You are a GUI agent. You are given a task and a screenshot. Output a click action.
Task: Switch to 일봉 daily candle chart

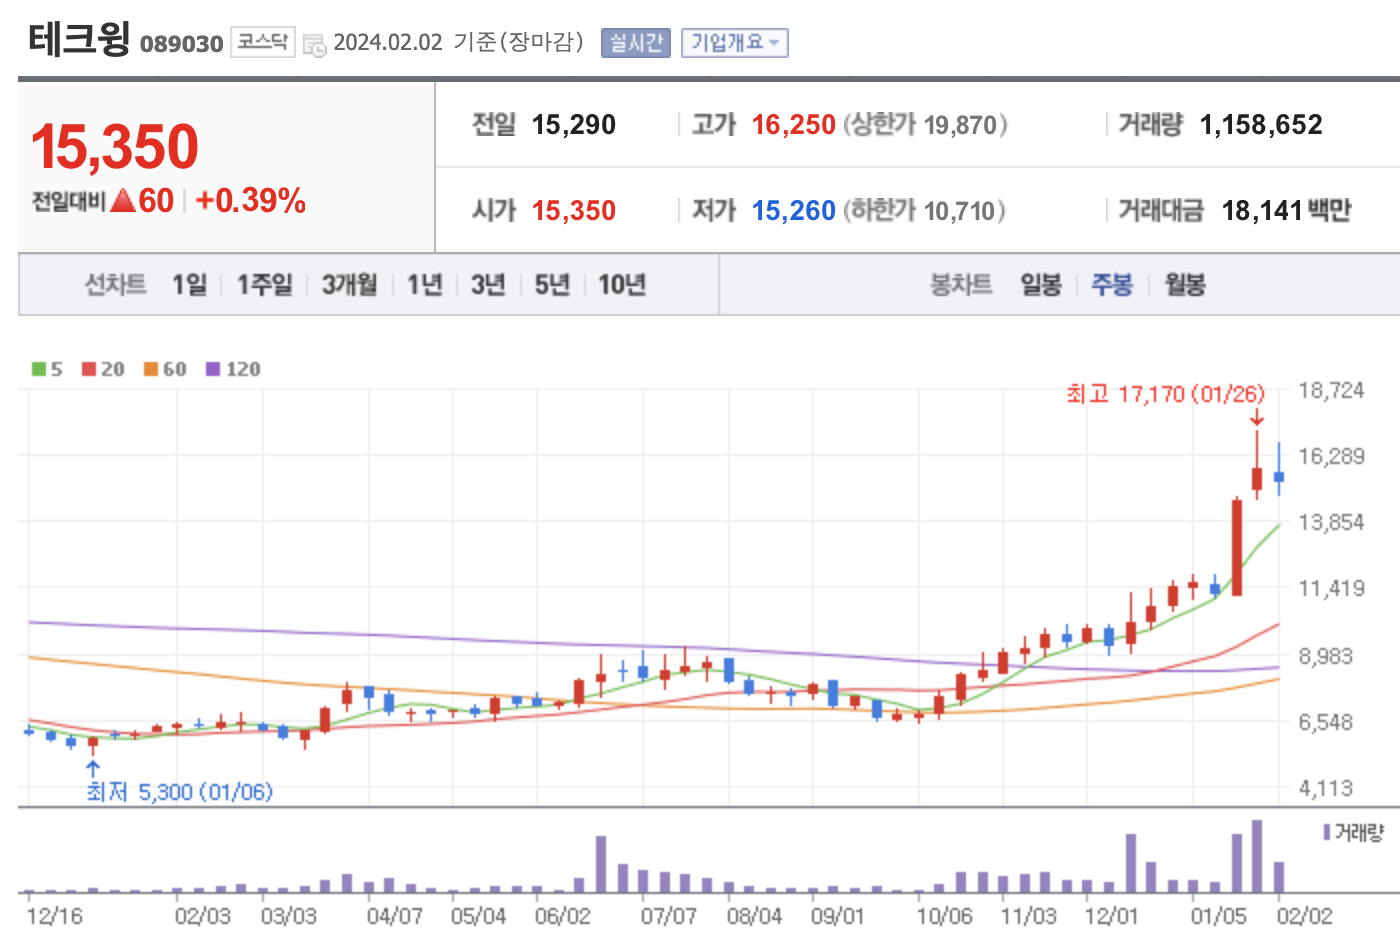tap(1041, 285)
